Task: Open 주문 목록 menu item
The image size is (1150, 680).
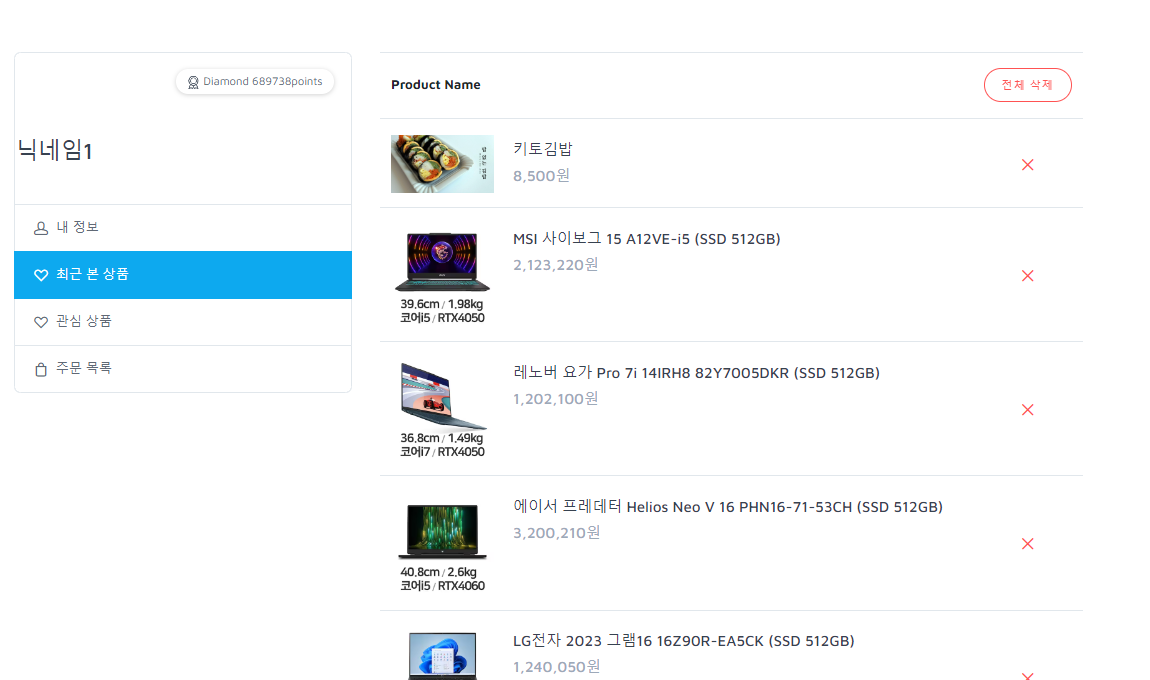Action: (183, 369)
